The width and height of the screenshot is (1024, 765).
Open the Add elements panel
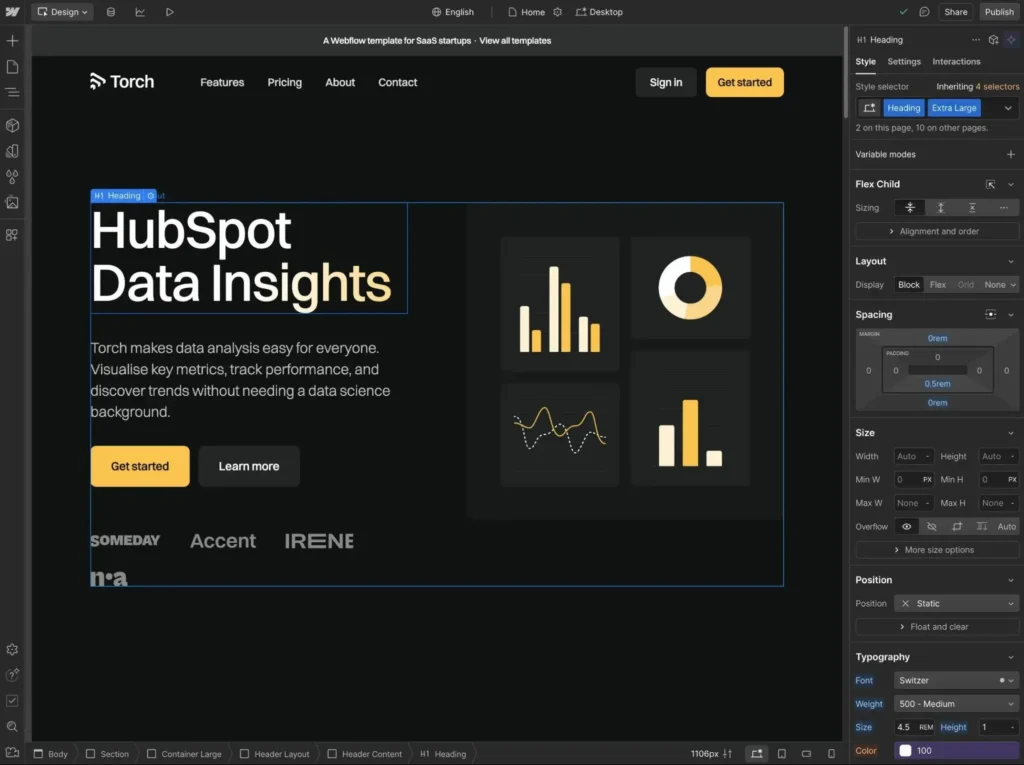[12, 41]
